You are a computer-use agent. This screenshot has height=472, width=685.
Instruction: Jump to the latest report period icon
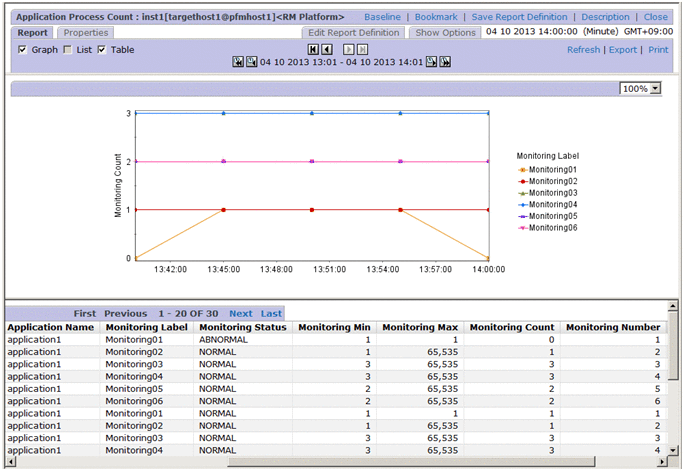tap(444, 62)
